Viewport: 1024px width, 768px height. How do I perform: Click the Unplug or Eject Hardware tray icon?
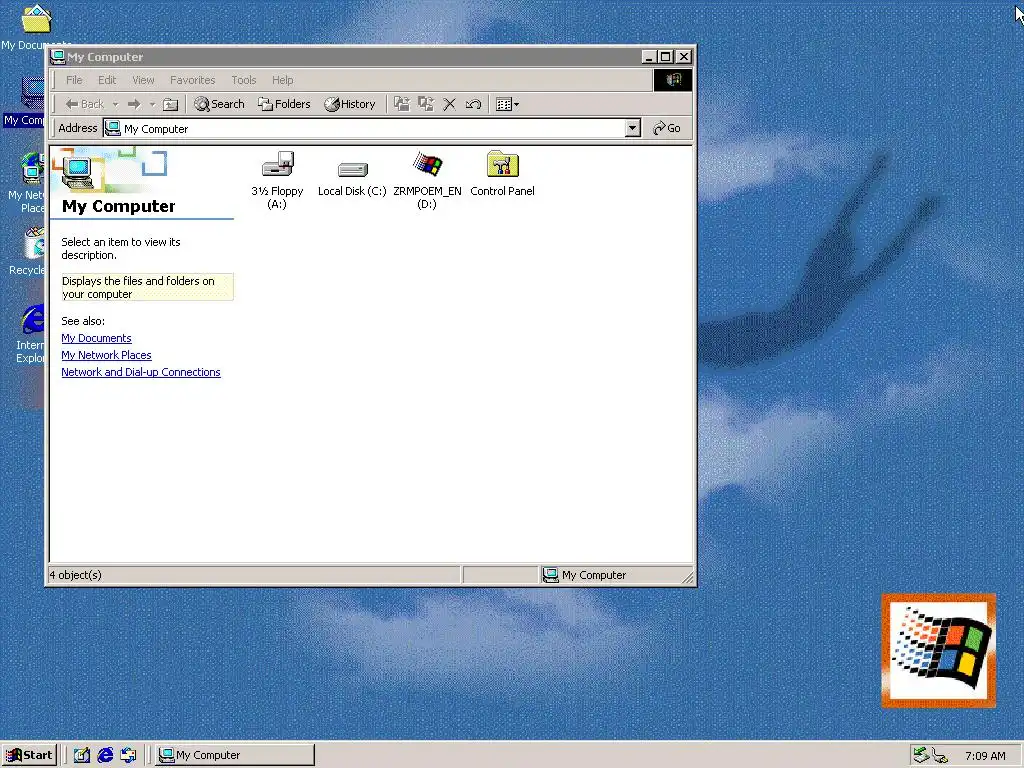pos(921,756)
